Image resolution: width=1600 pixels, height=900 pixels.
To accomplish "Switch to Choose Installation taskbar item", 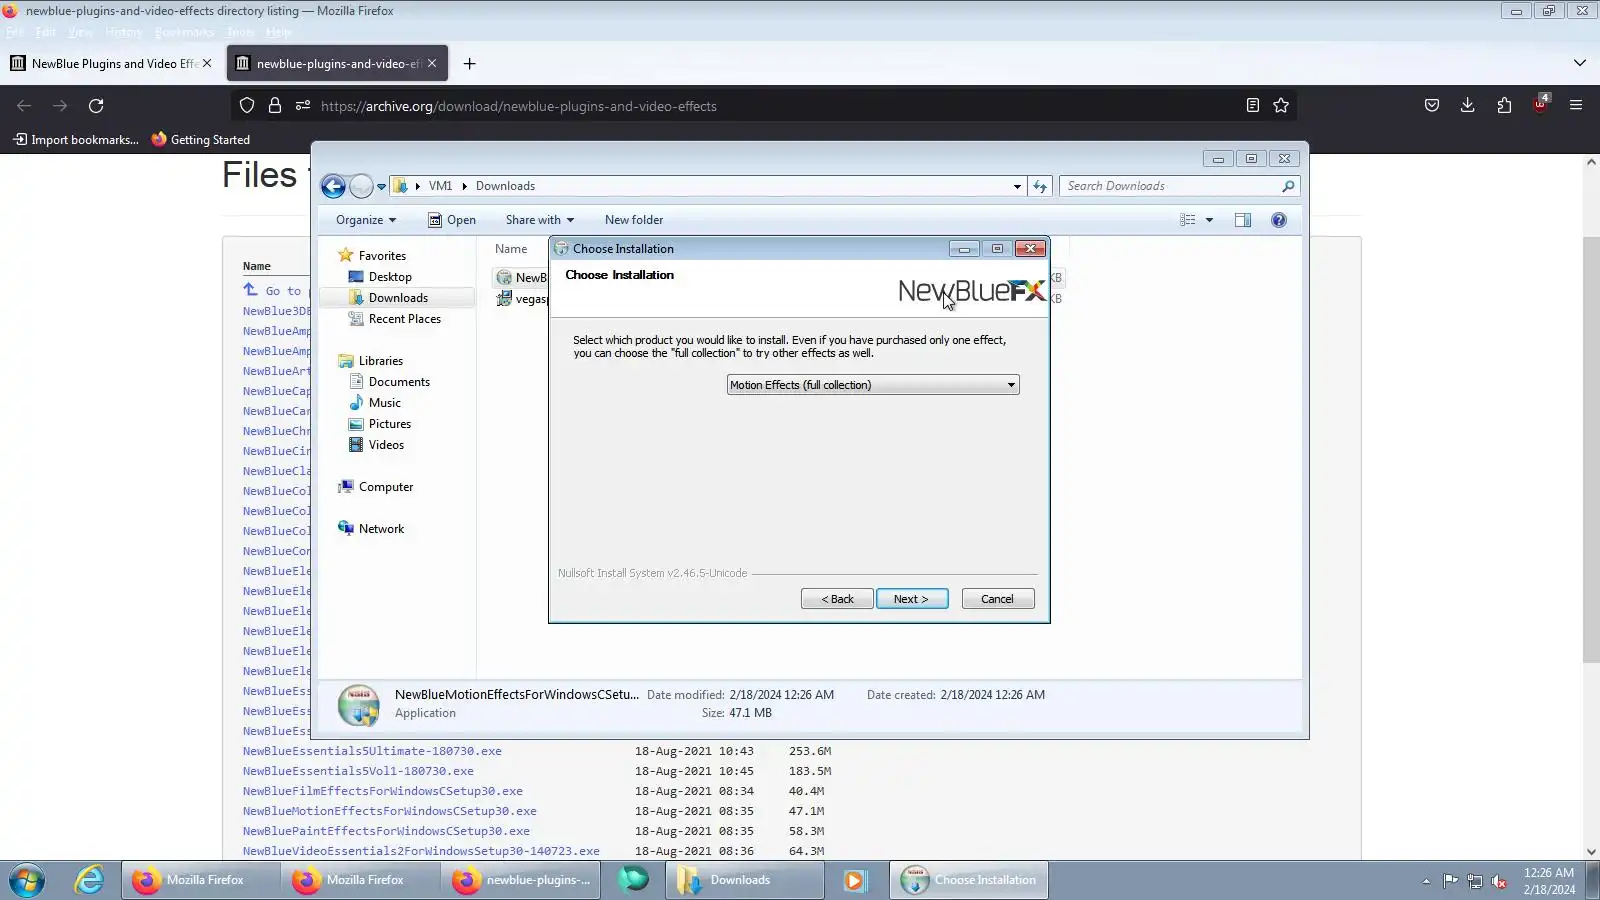I will click(969, 880).
